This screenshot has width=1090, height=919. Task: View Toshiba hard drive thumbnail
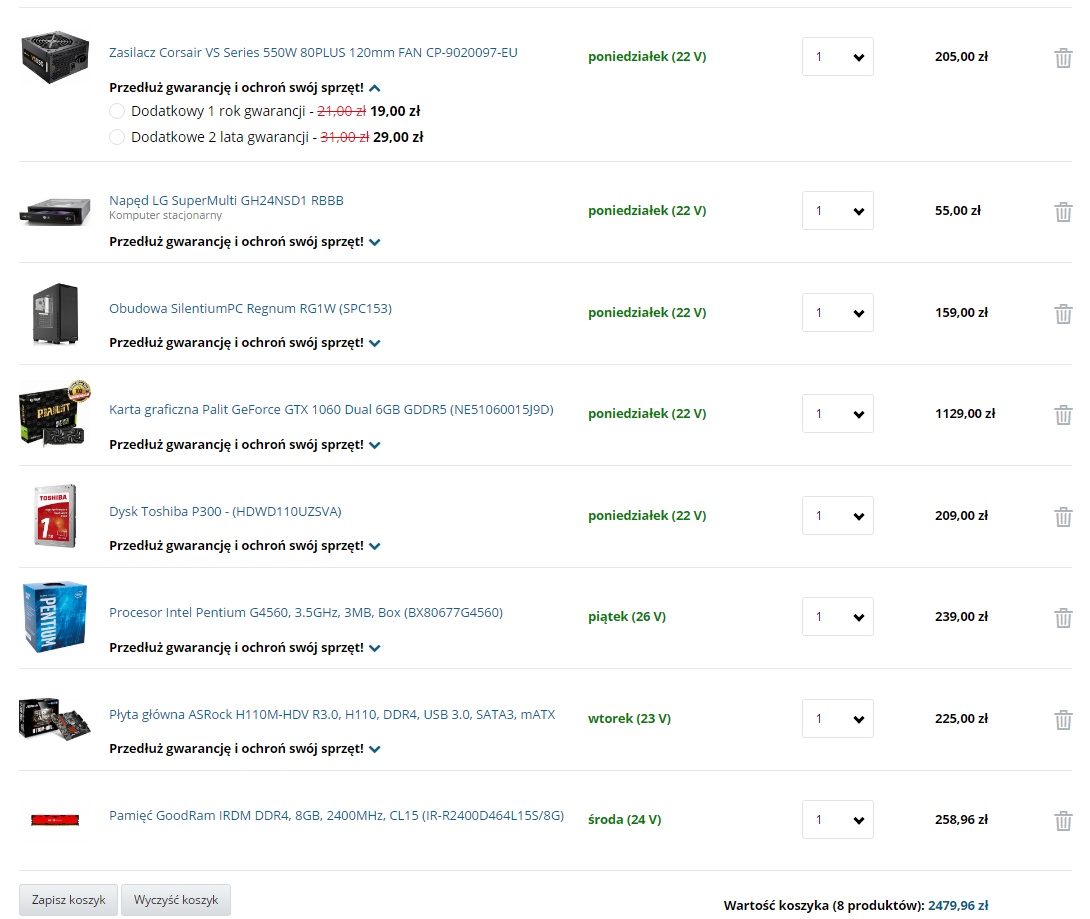coord(55,516)
